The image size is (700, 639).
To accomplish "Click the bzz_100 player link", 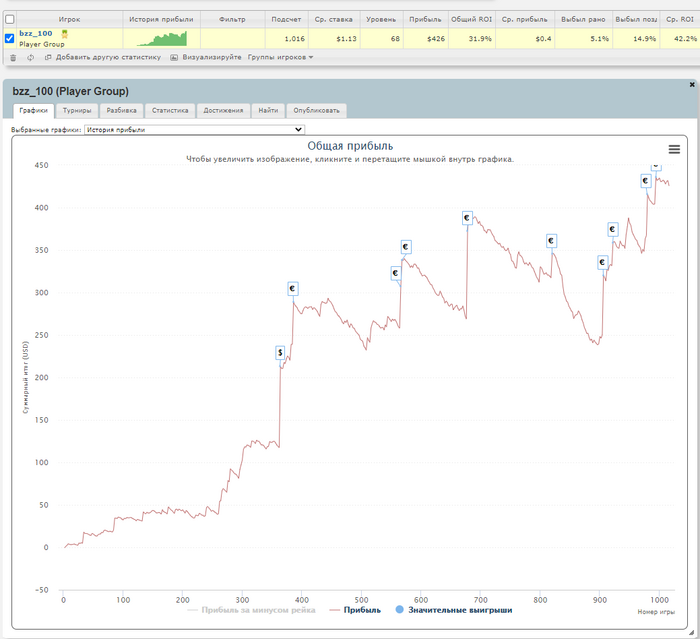I will coord(36,33).
